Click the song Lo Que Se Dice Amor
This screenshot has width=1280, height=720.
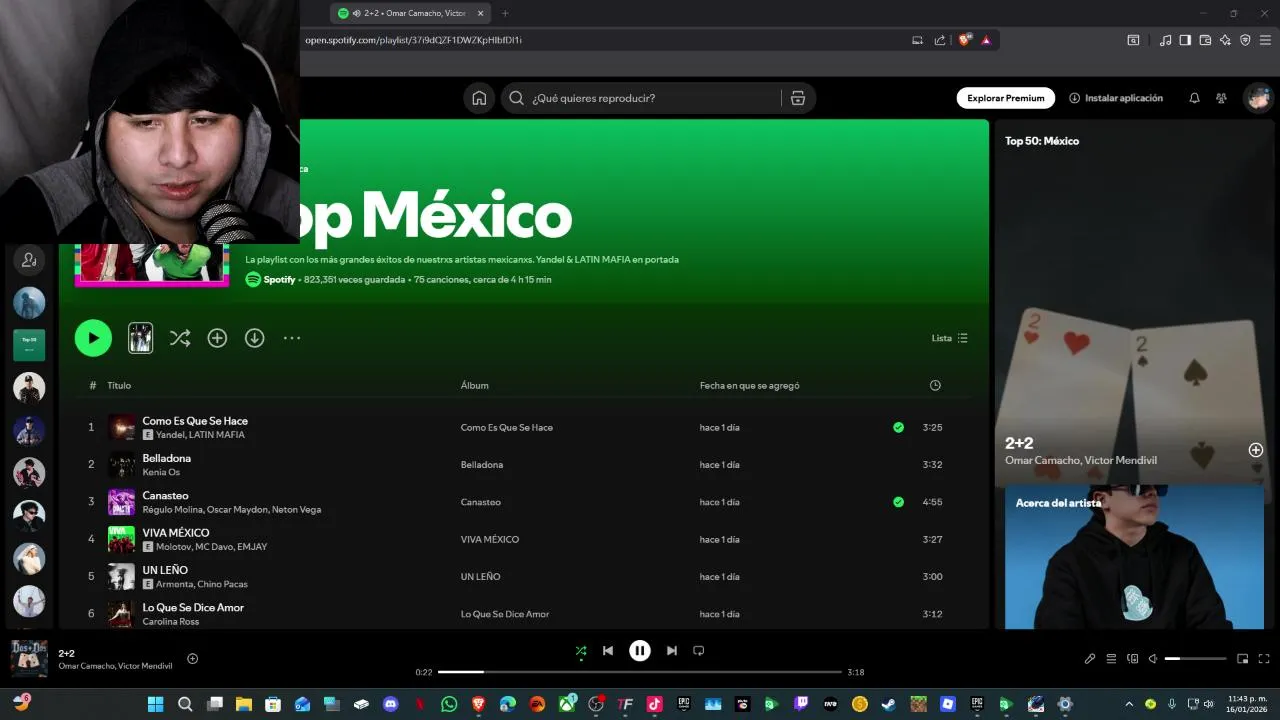pyautogui.click(x=193, y=608)
